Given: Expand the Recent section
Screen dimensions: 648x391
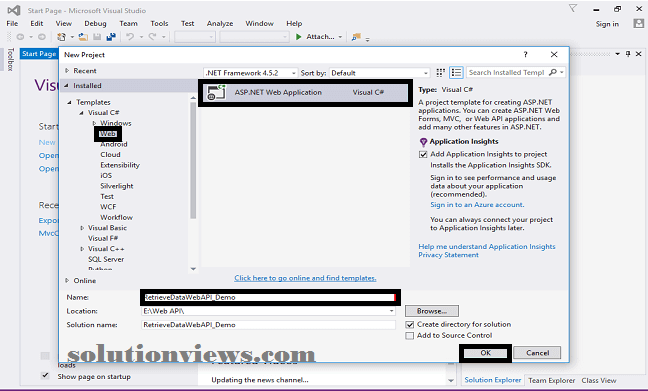Looking at the screenshot, I should point(67,71).
